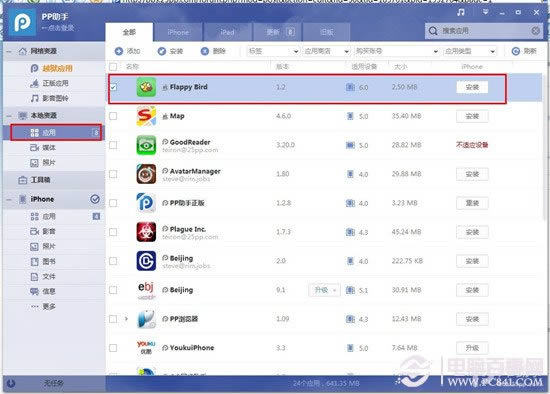Check the PP助手正版 row checkbox
550x394 pixels.
[x=113, y=203]
